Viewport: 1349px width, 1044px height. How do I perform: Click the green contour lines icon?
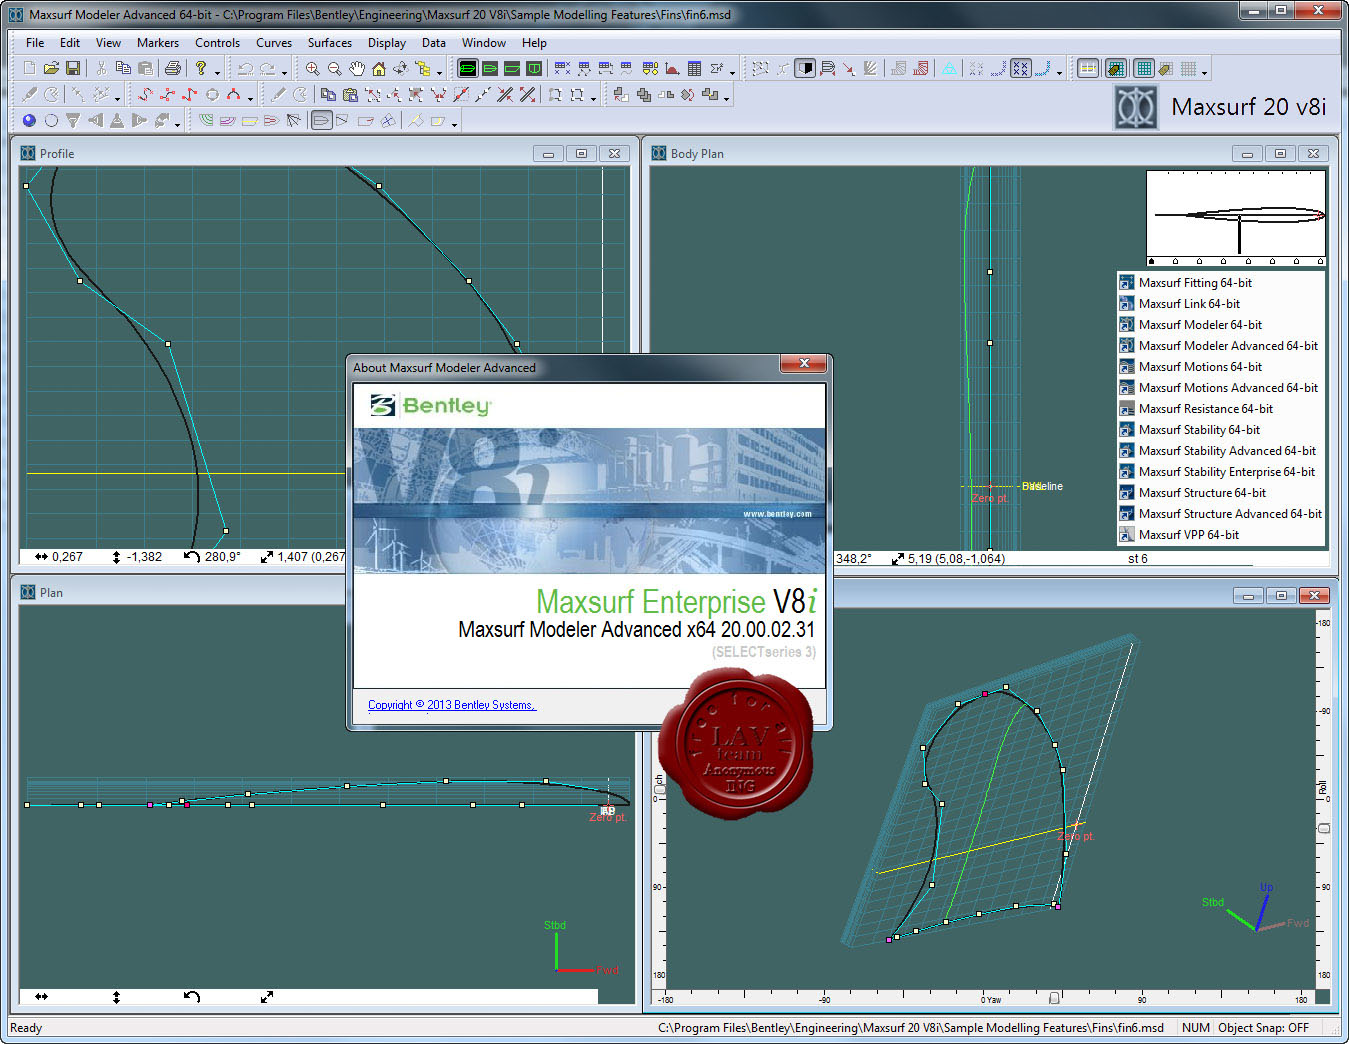coord(206,121)
